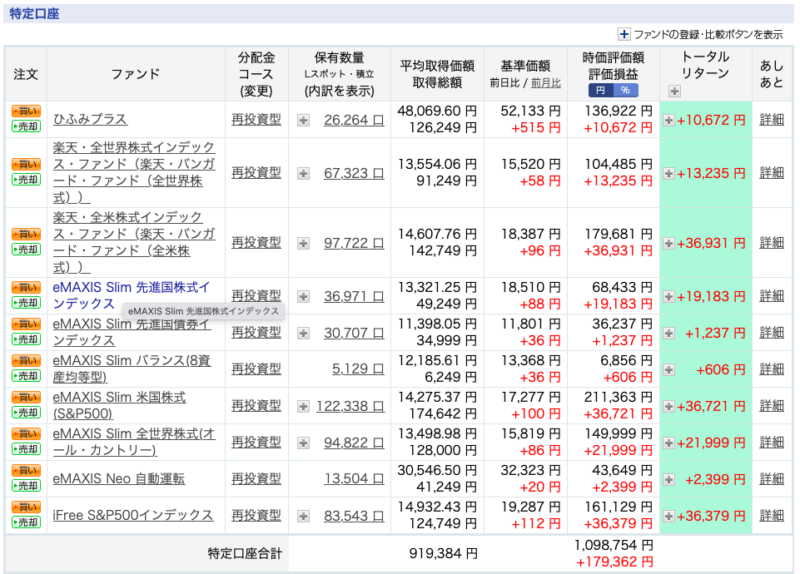800x574 pixels.
Task: Click 再投資型 link for ひふみプラス
Action: point(256,119)
